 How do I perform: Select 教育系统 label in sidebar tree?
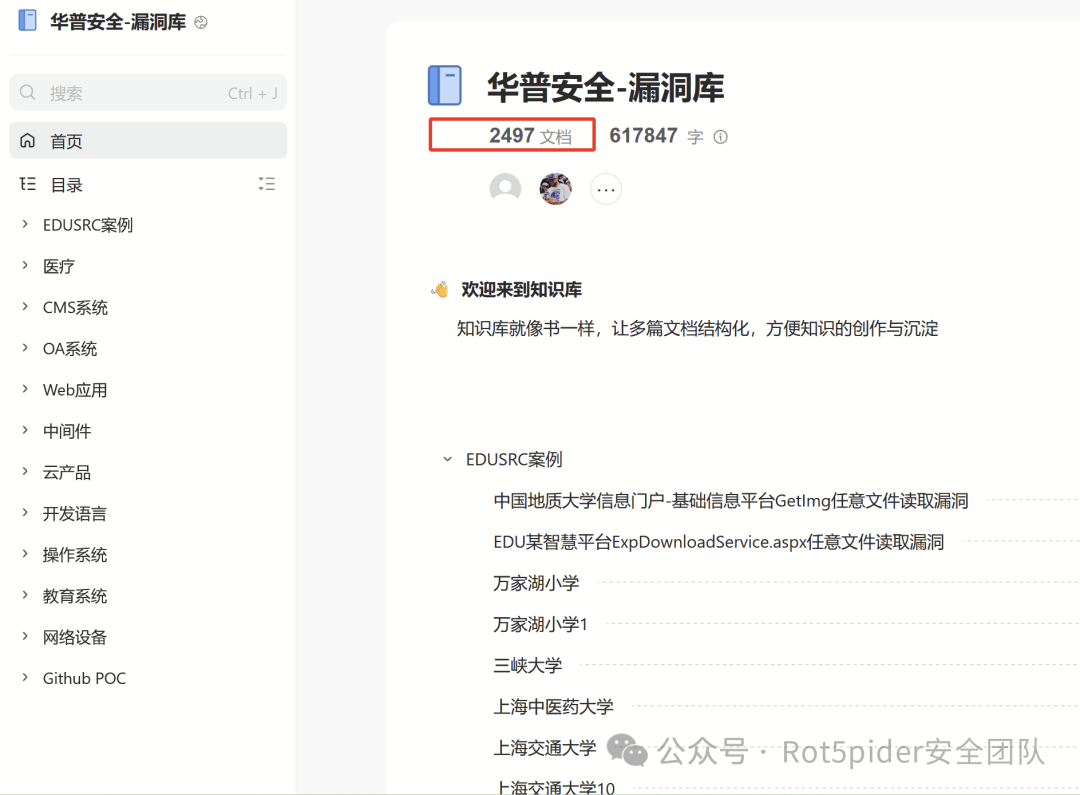(x=74, y=597)
